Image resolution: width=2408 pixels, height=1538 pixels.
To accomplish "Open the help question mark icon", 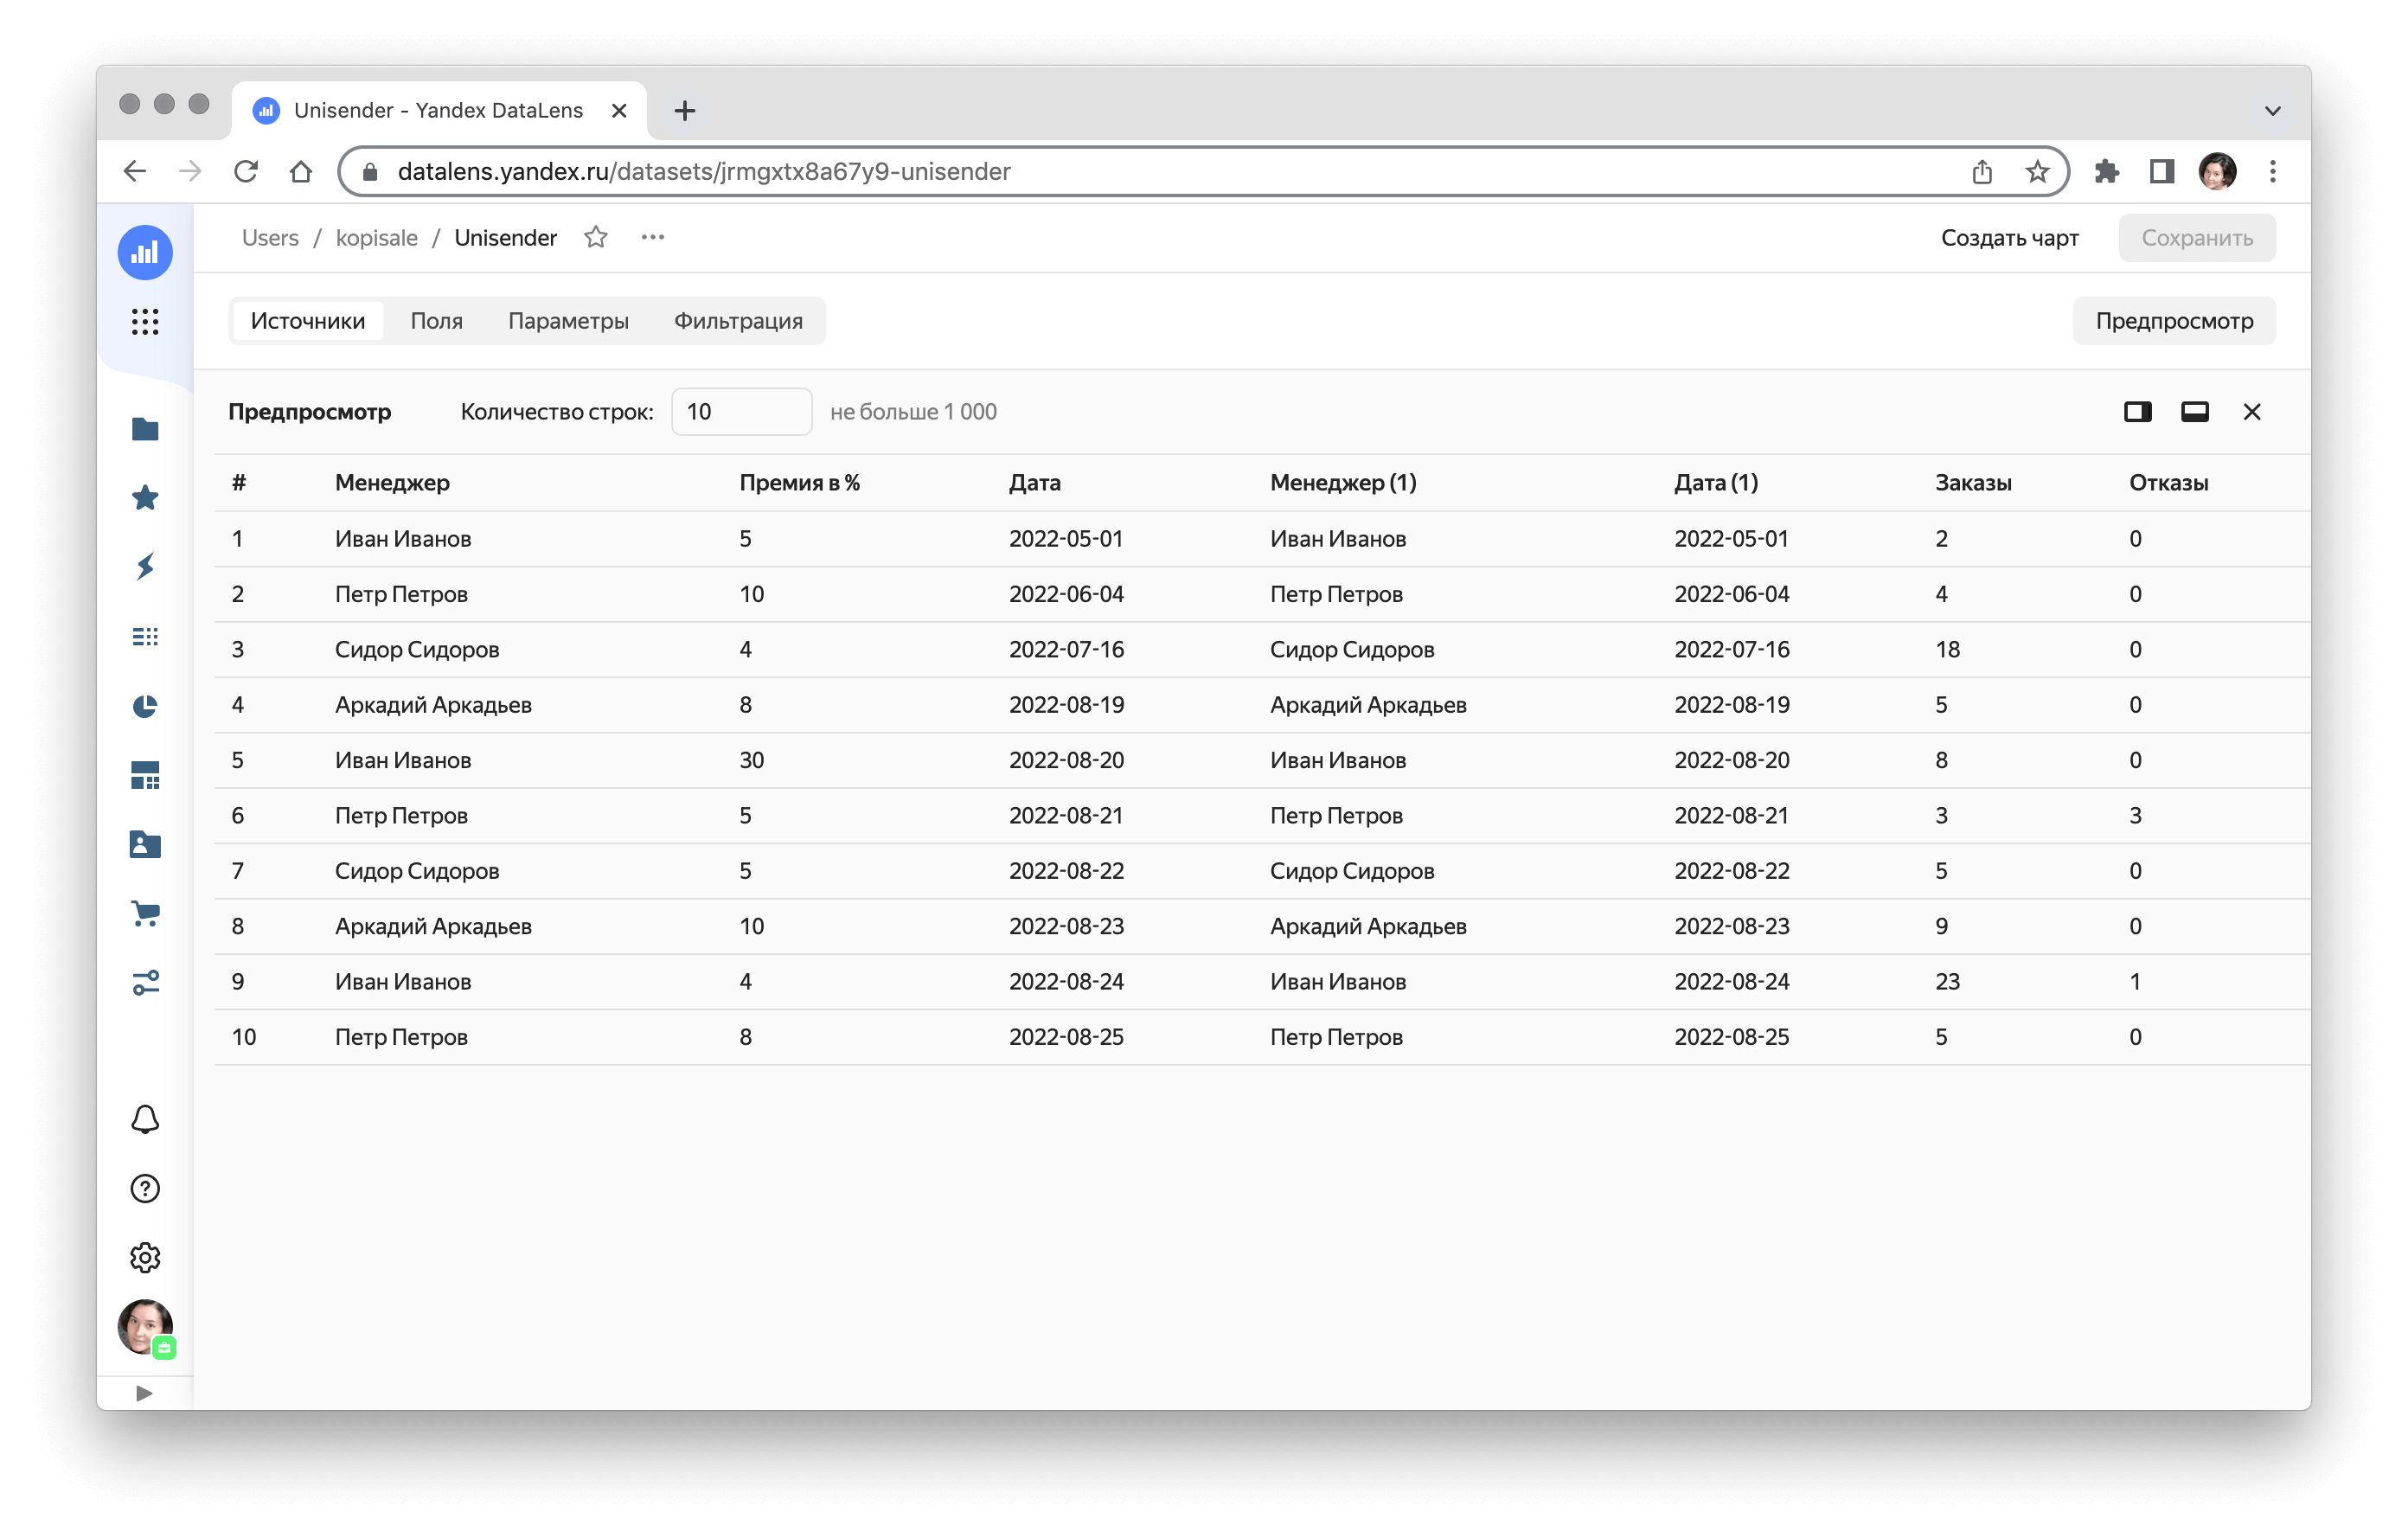I will pos(145,1188).
